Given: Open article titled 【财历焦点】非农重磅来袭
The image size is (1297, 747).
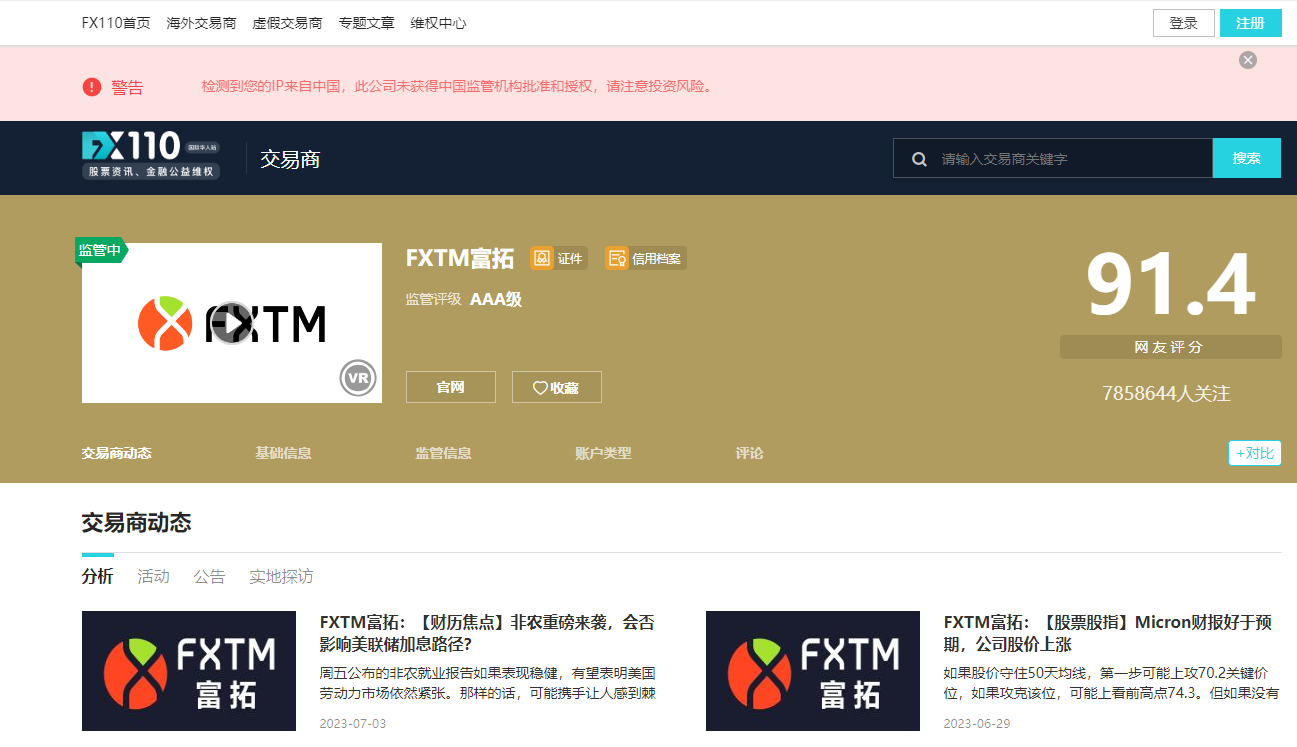Looking at the screenshot, I should coord(487,633).
